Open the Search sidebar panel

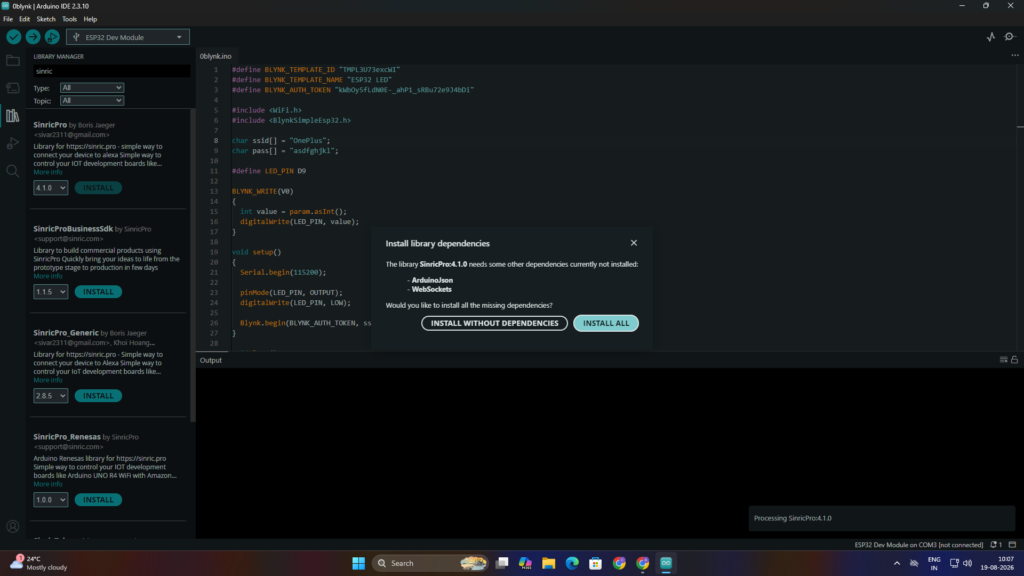[12, 171]
